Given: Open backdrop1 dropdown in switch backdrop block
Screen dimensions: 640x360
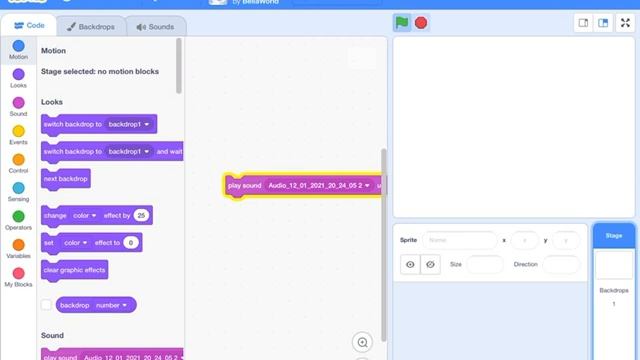Looking at the screenshot, I should [129, 124].
